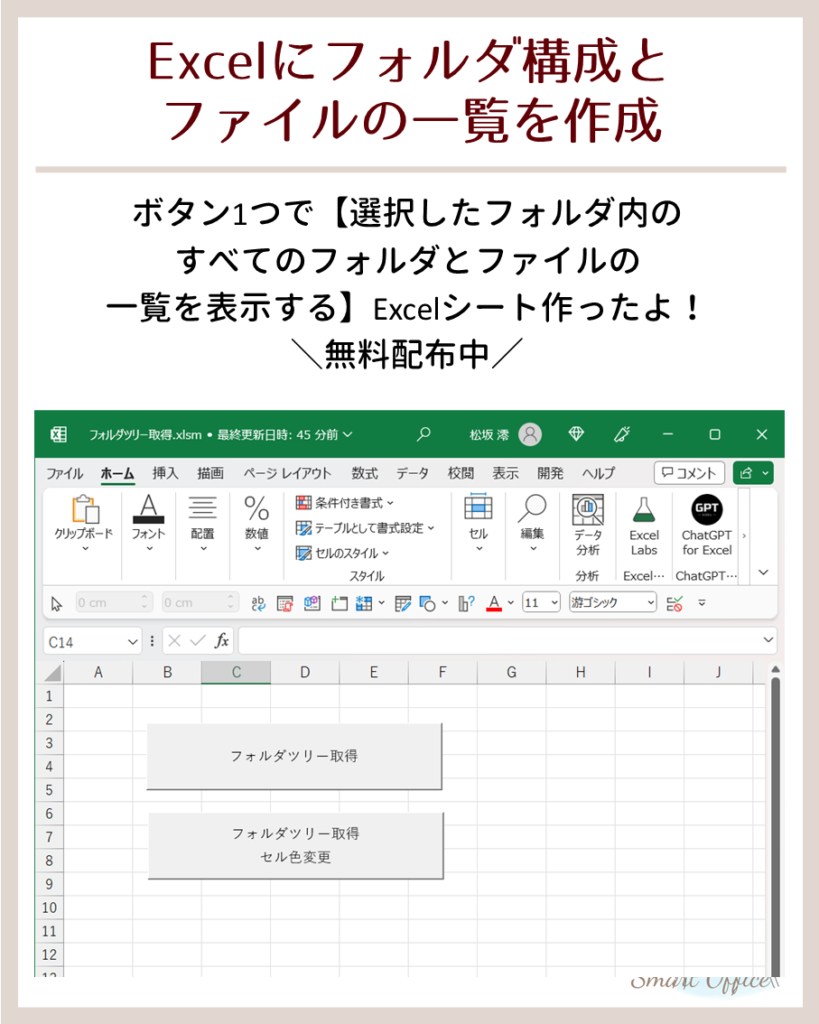819x1024 pixels.
Task: Click the first 0 cm size field
Action: (114, 602)
